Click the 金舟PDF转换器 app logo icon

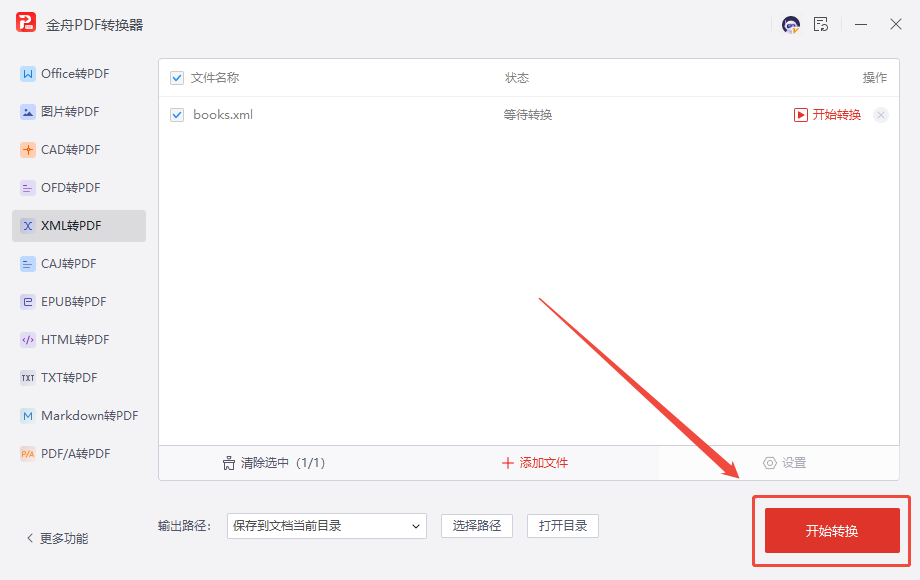26,23
